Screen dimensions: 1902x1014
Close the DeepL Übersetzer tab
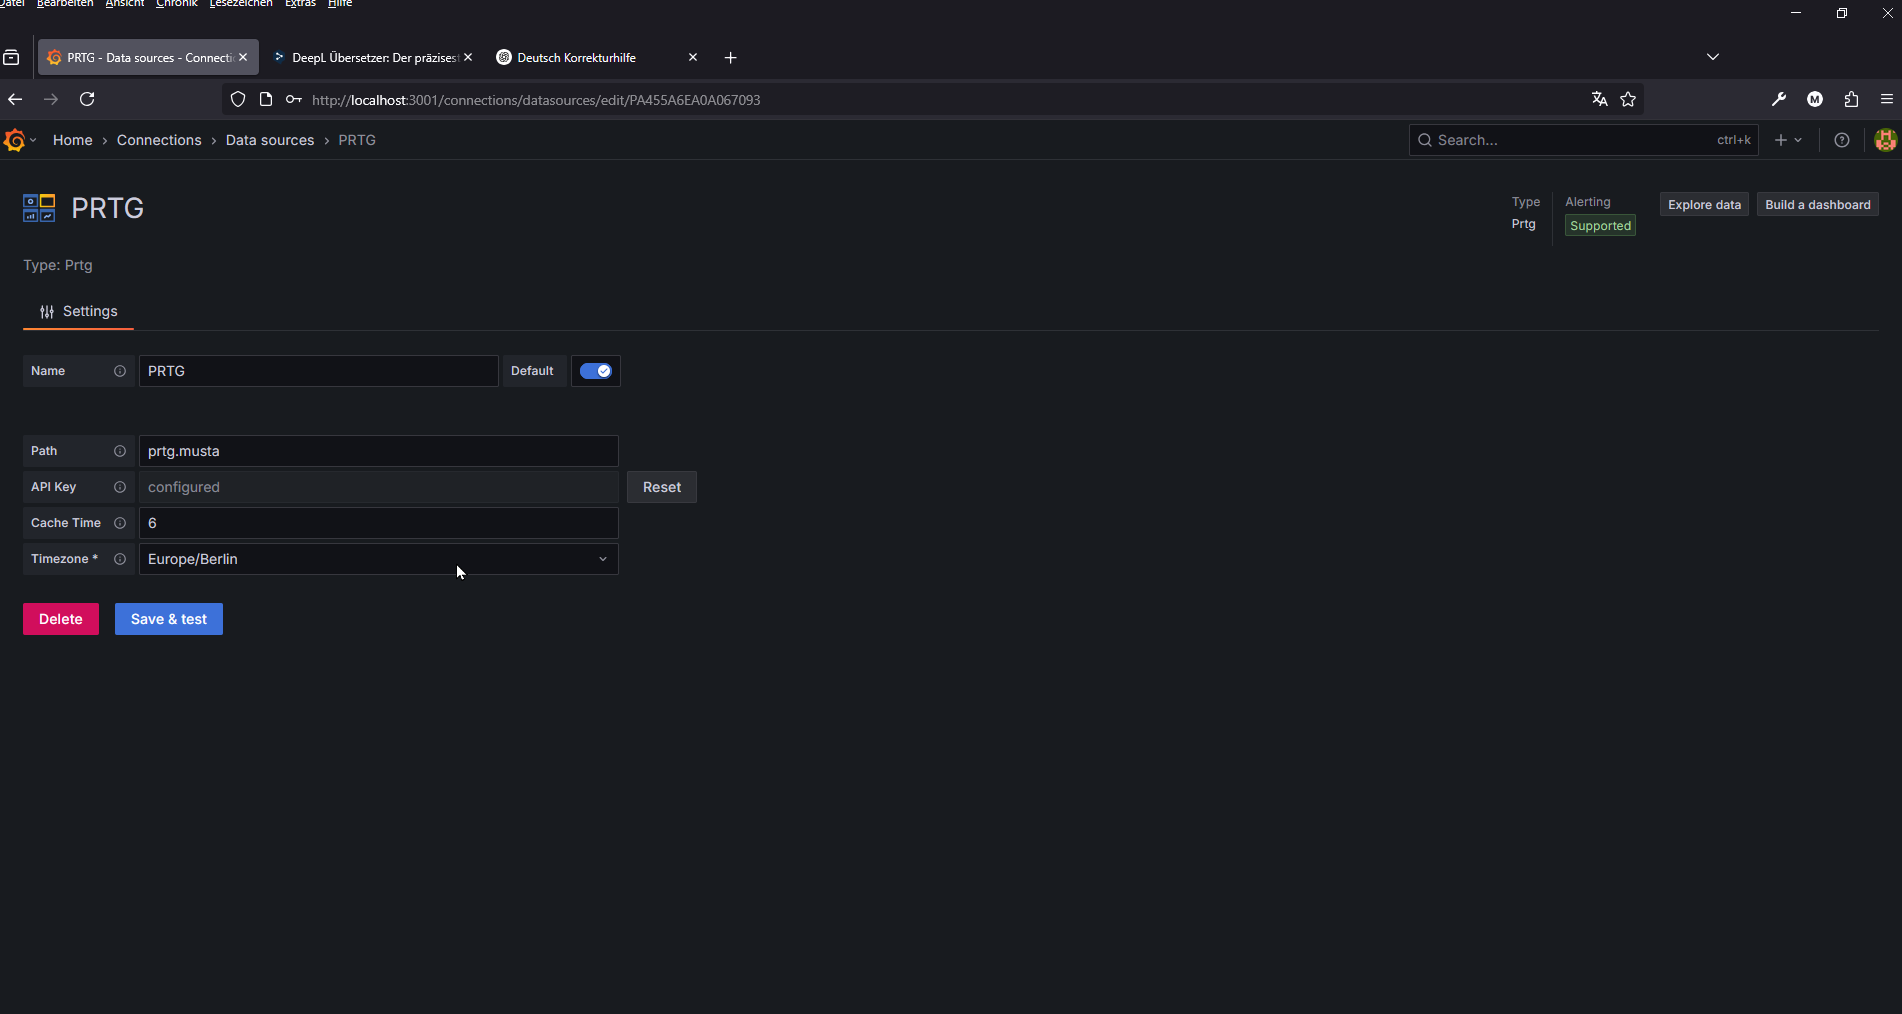tap(468, 57)
